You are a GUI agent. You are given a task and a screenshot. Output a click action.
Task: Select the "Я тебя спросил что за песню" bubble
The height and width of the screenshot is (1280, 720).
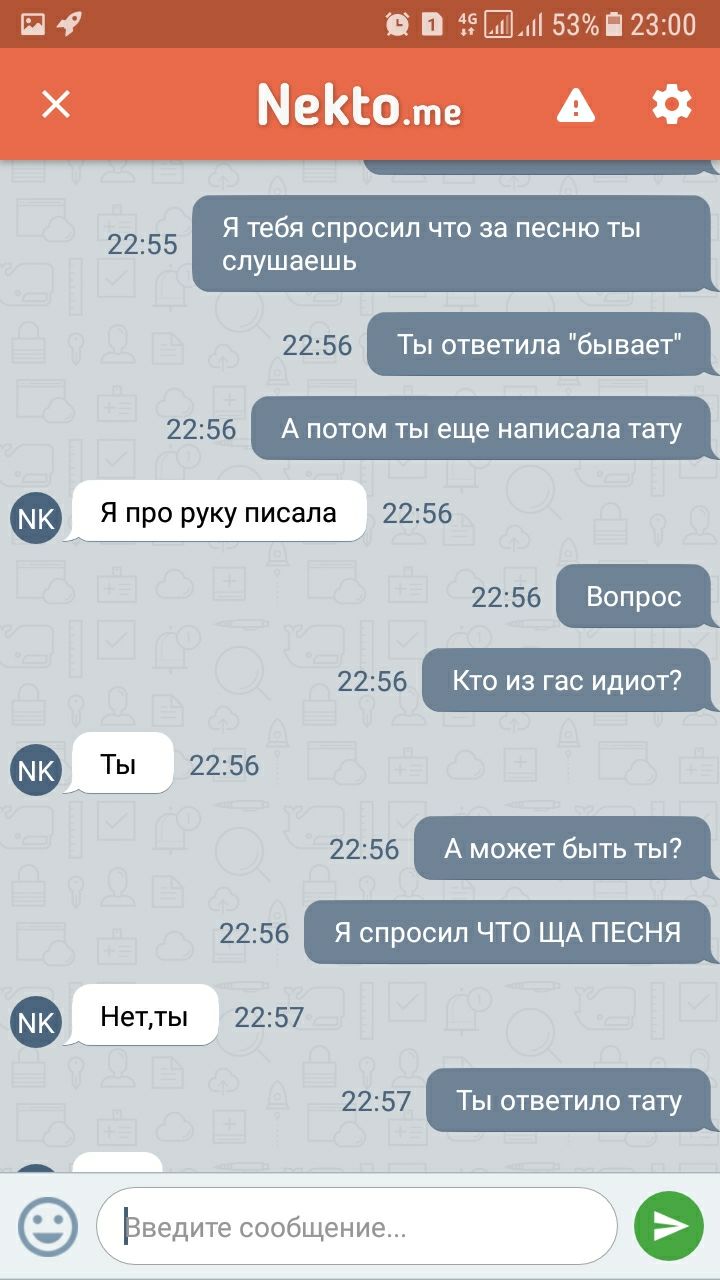pyautogui.click(x=451, y=244)
